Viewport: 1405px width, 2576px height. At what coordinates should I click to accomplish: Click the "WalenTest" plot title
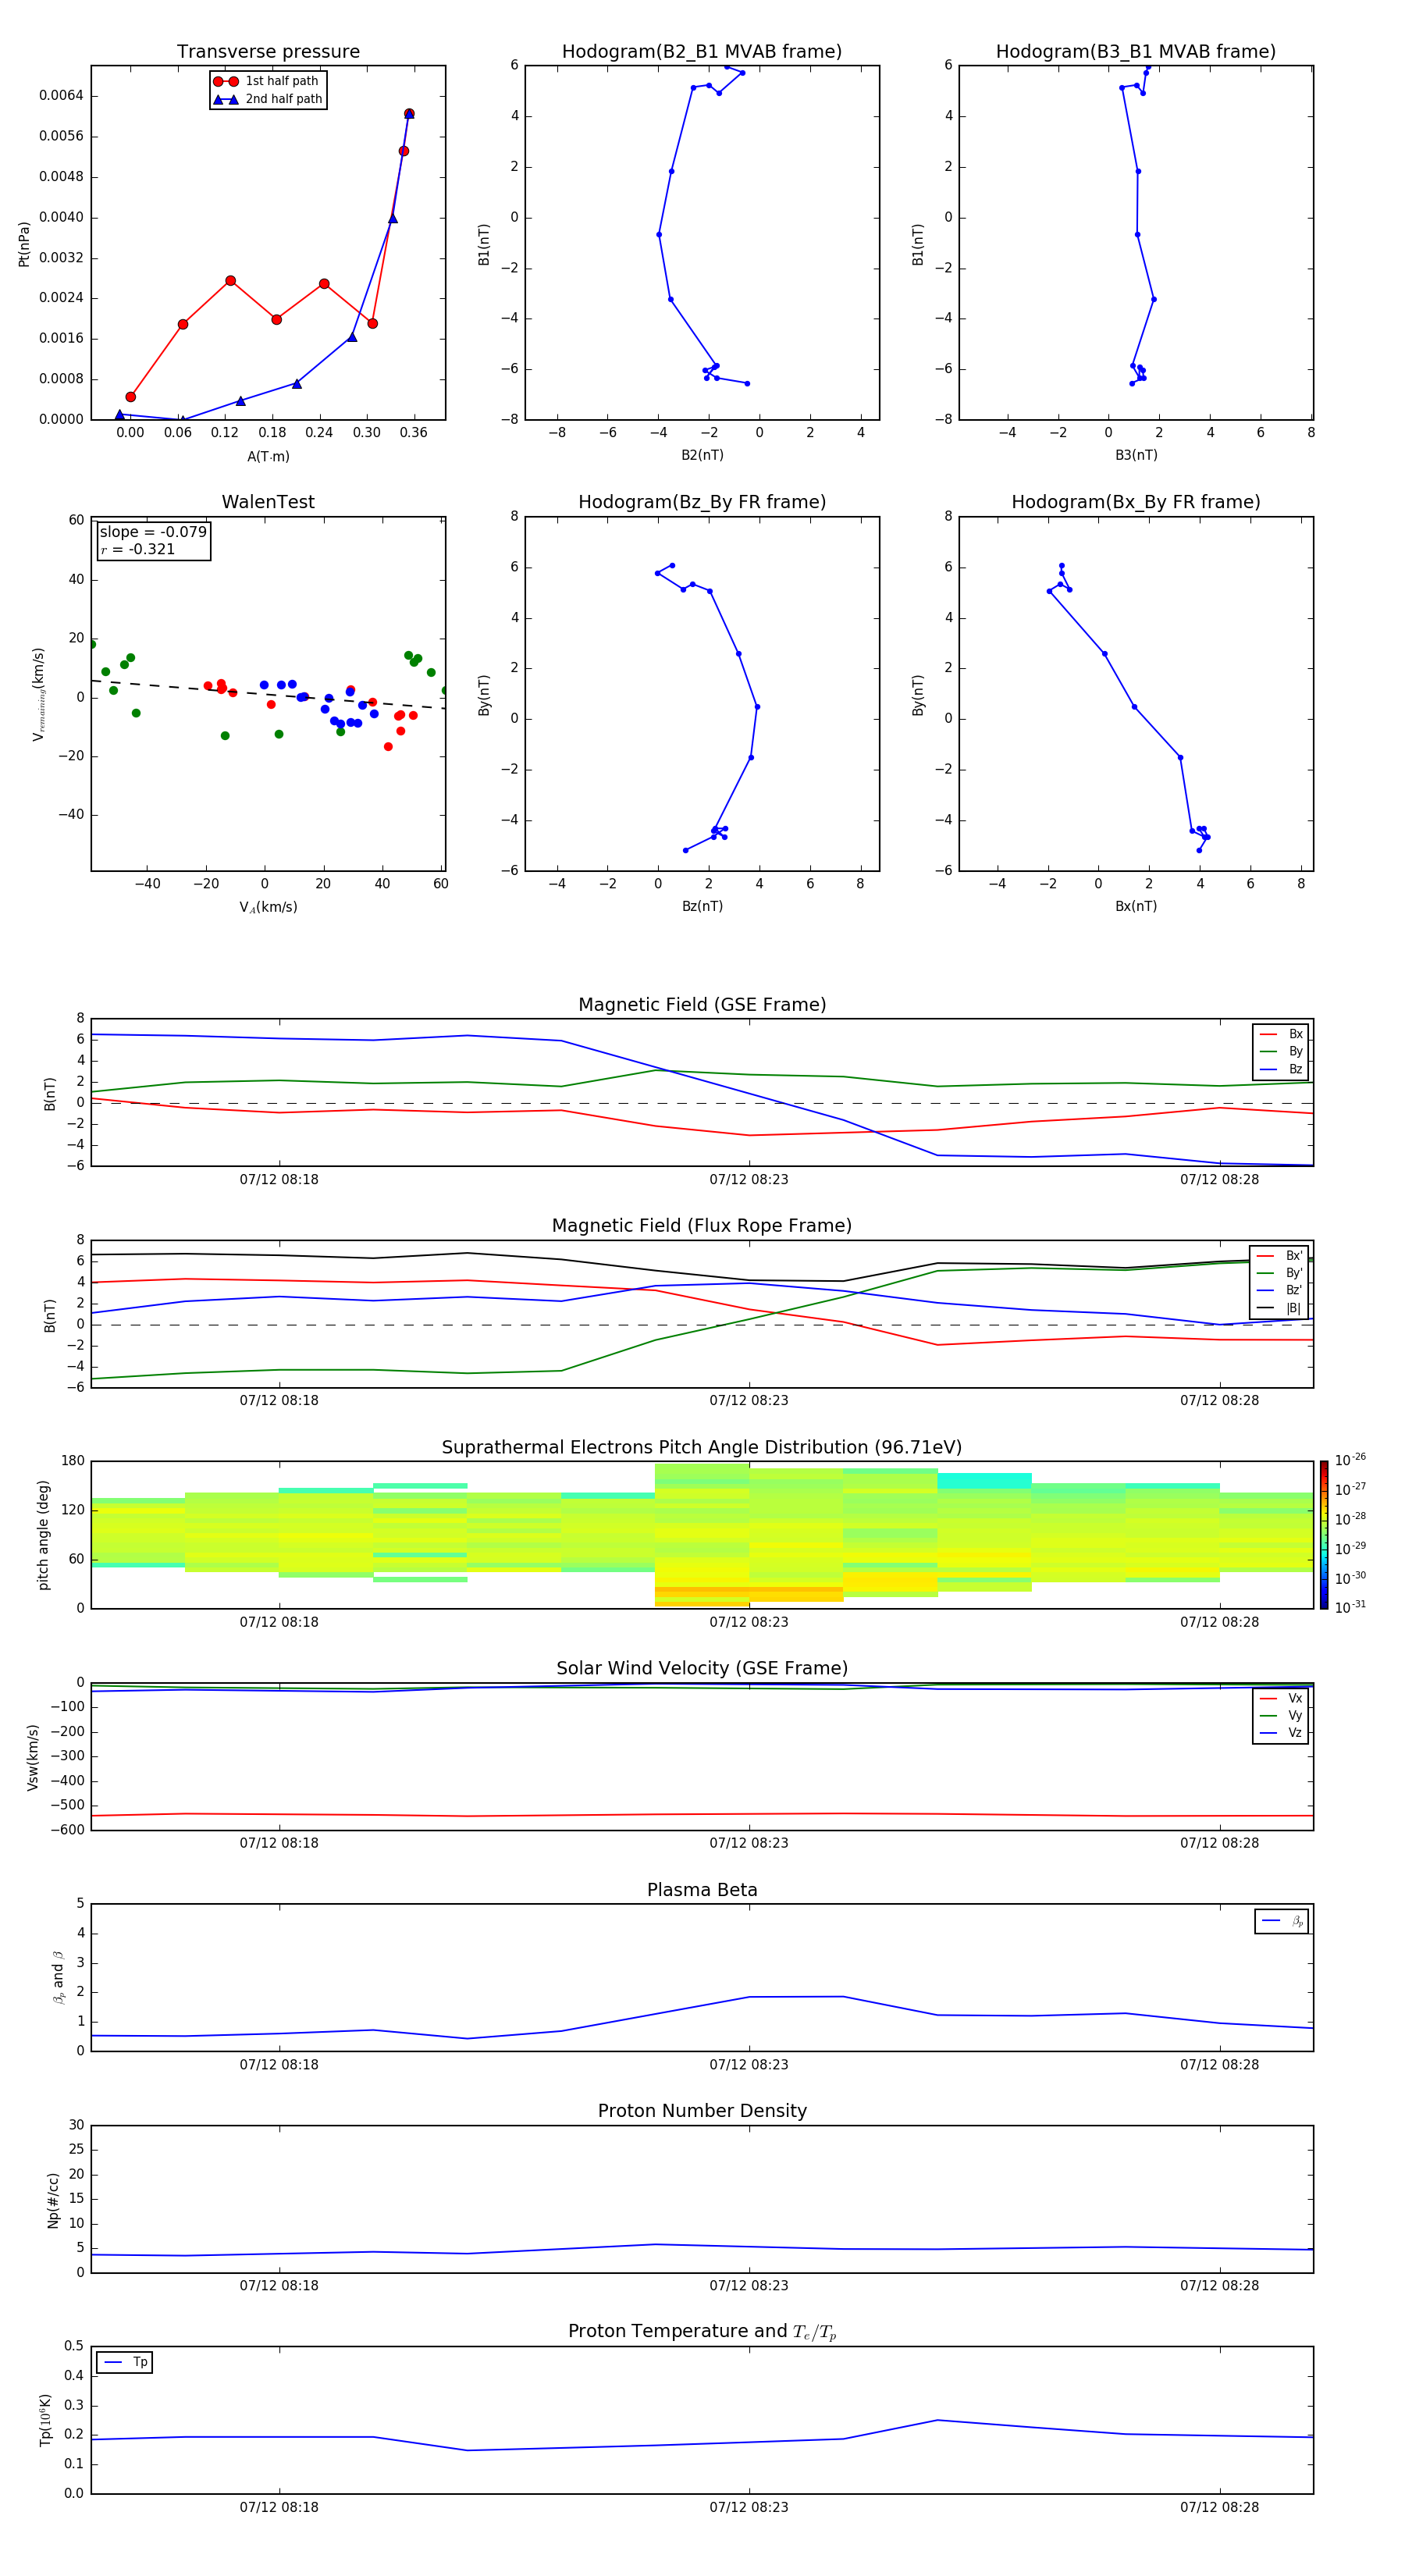click(268, 502)
